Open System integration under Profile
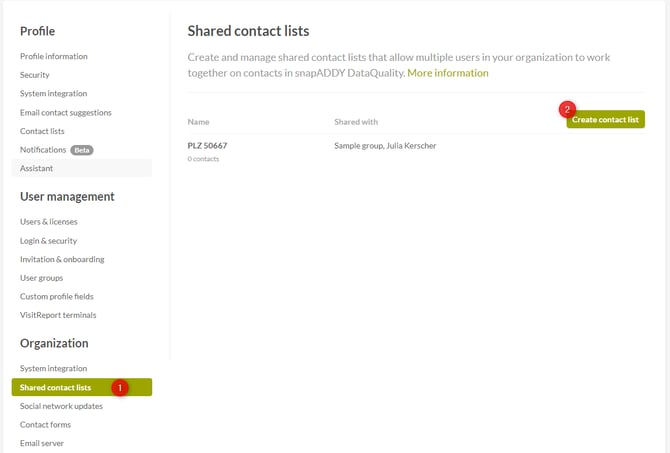The width and height of the screenshot is (670, 453). pyautogui.click(x=53, y=94)
